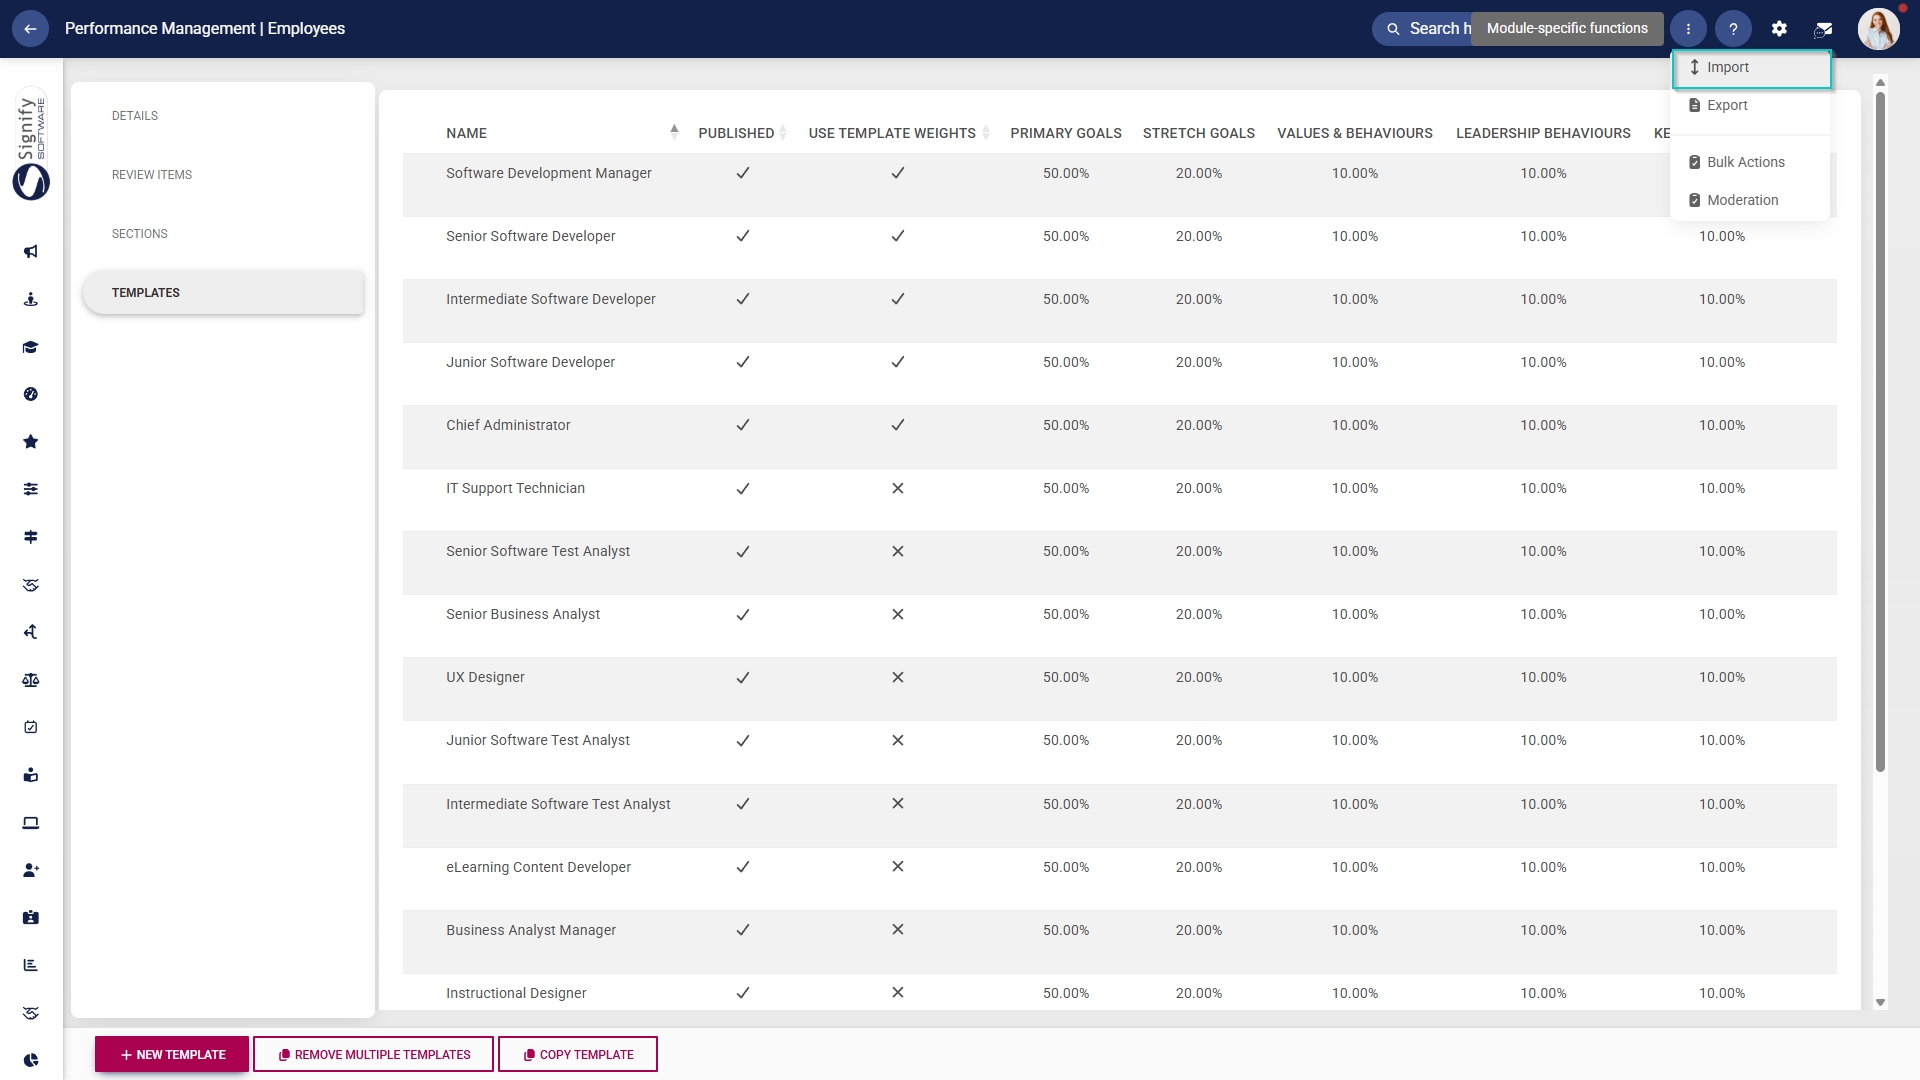Open the Intermediate Software Developer template row

tap(1119, 311)
